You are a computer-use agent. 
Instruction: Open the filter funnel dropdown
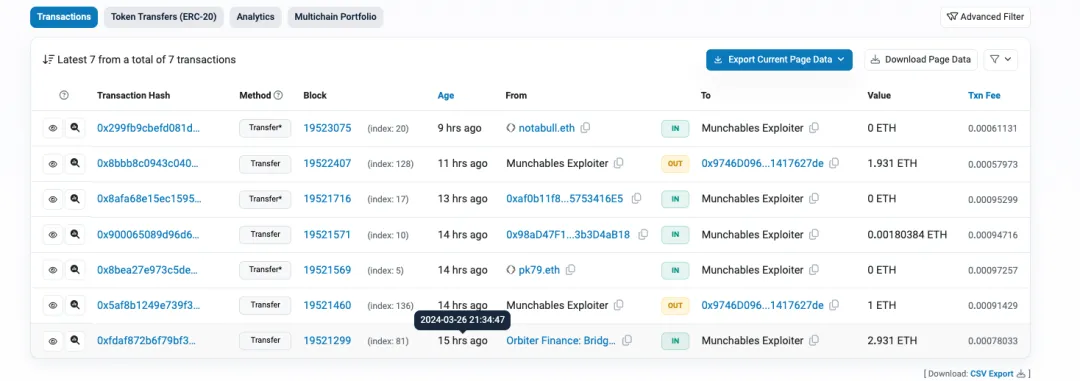[x=1001, y=60]
